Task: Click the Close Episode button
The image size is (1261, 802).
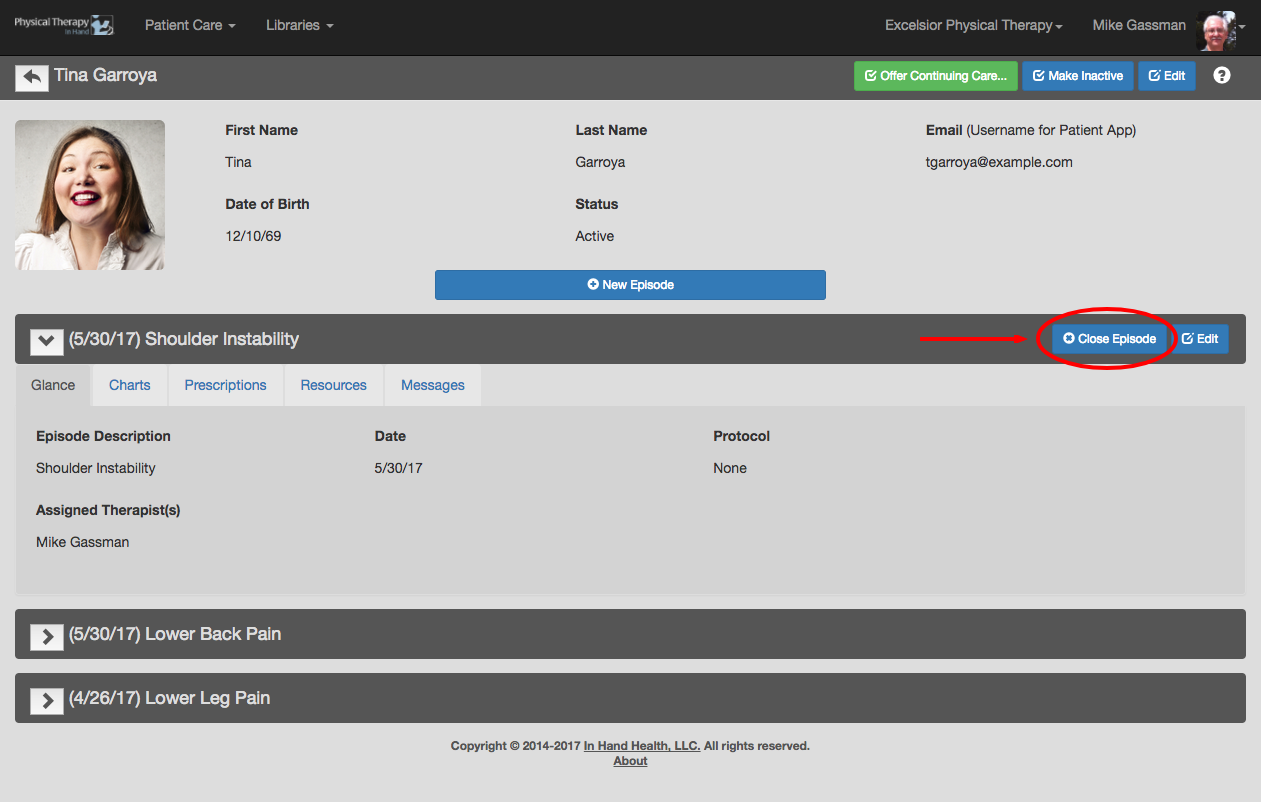Action: tap(1109, 339)
